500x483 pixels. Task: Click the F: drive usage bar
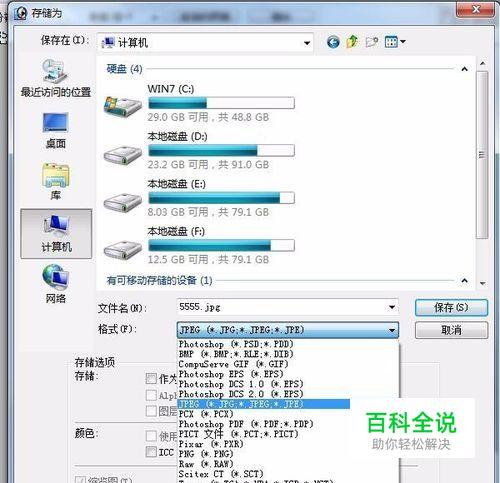[221, 246]
